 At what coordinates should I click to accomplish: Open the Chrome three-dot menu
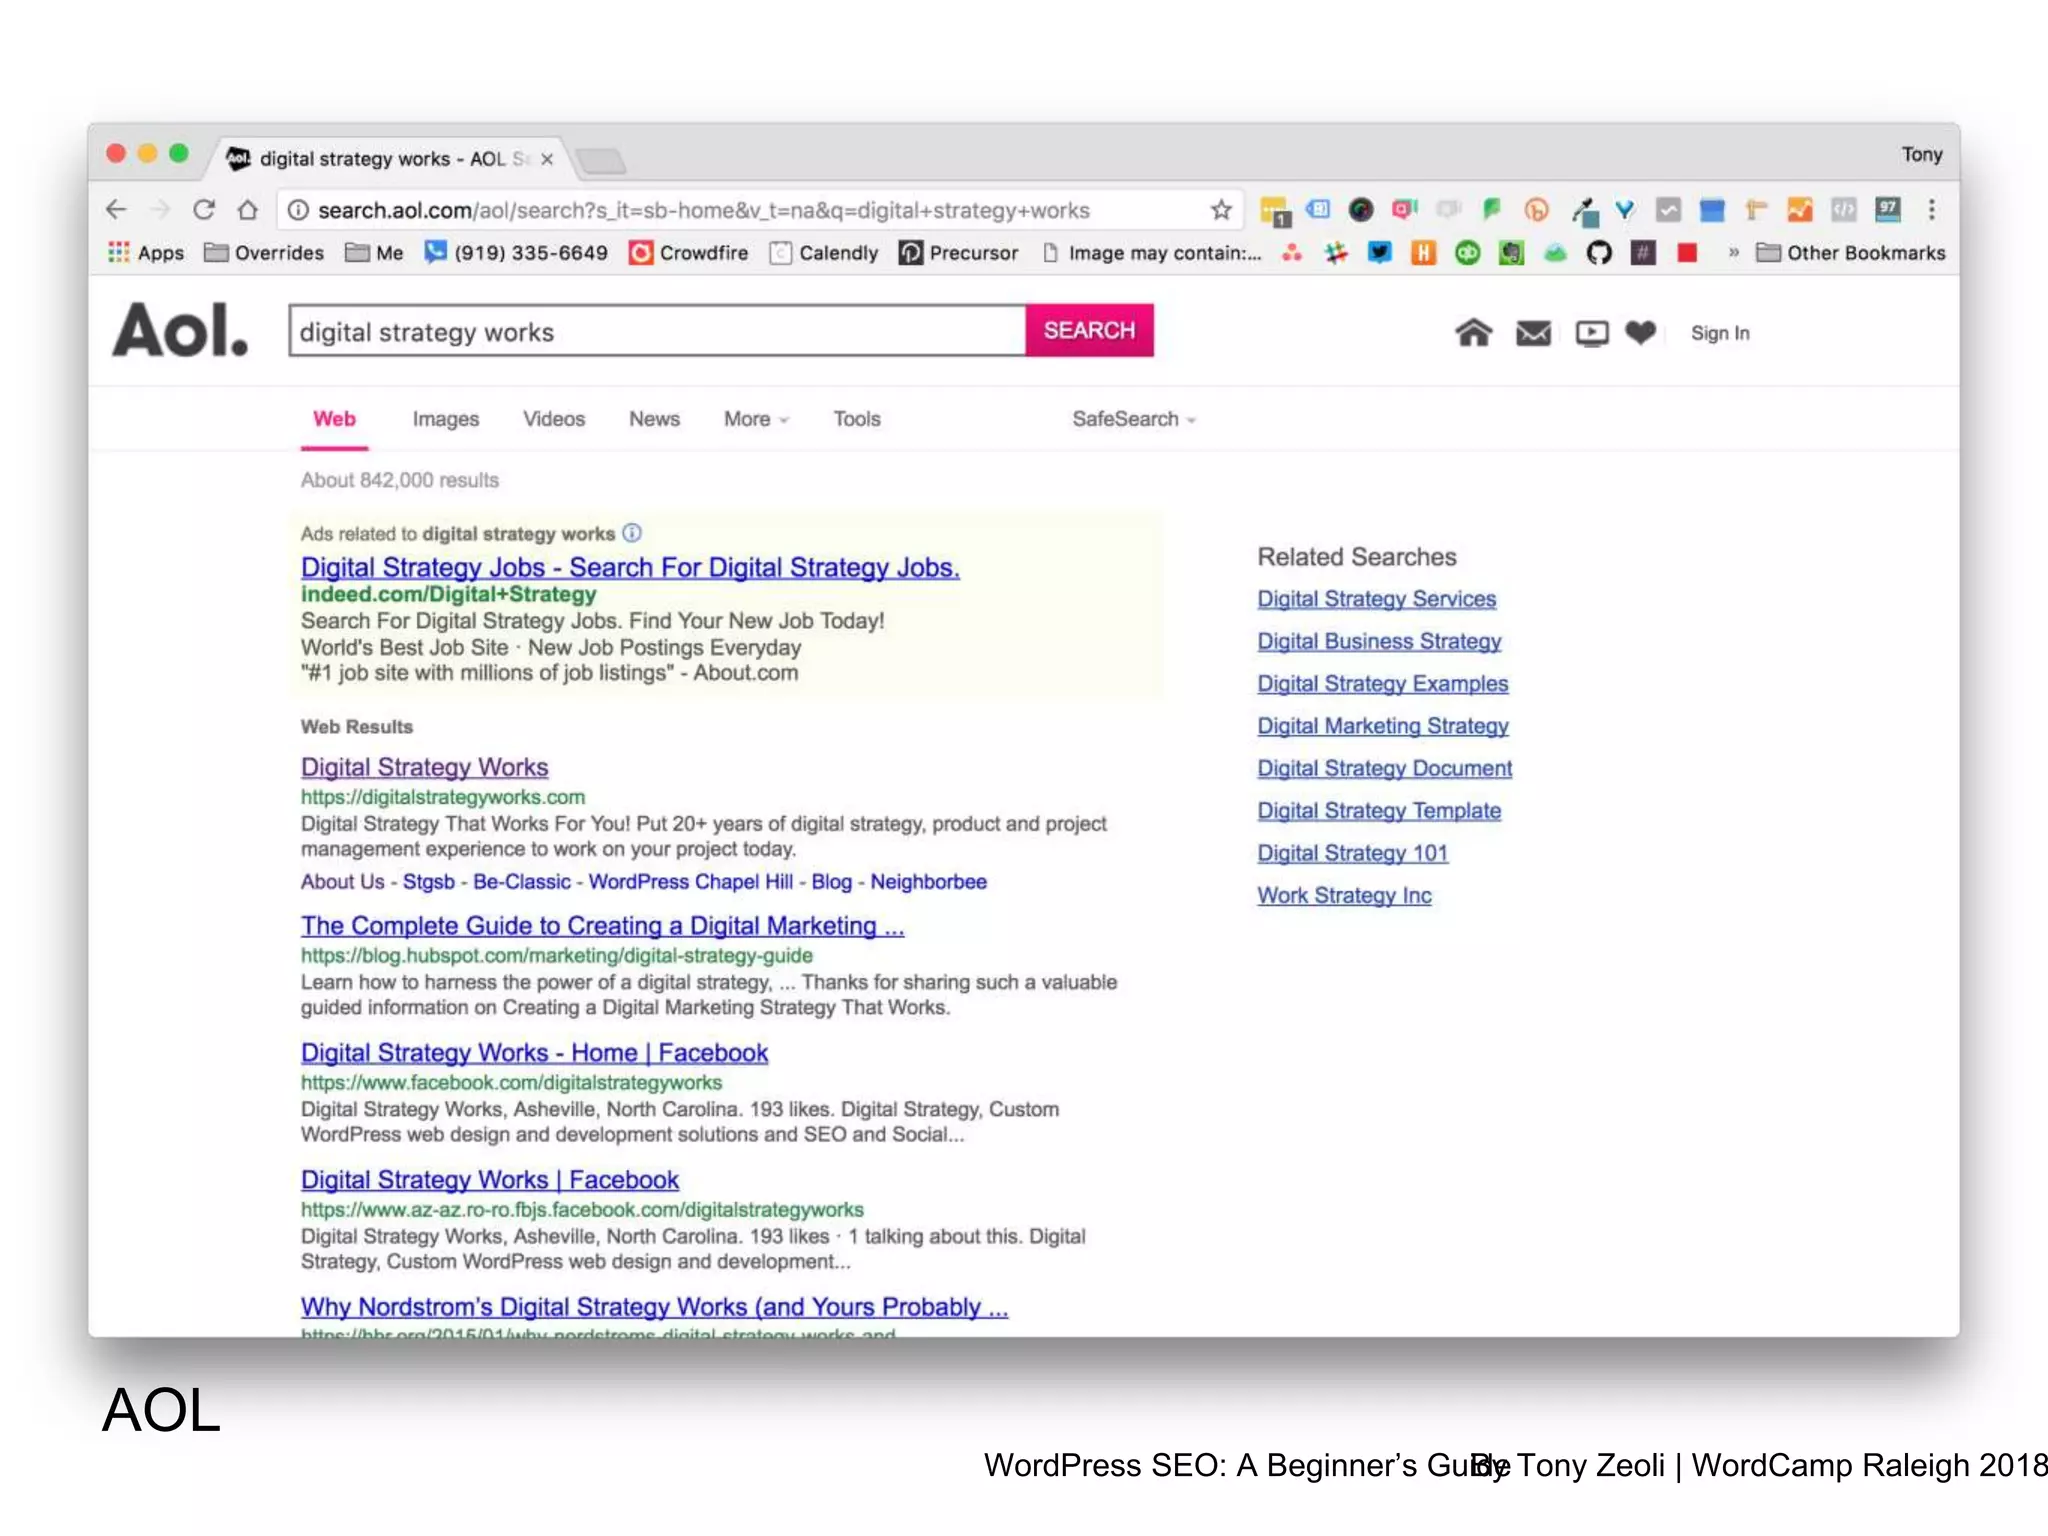(x=1931, y=209)
